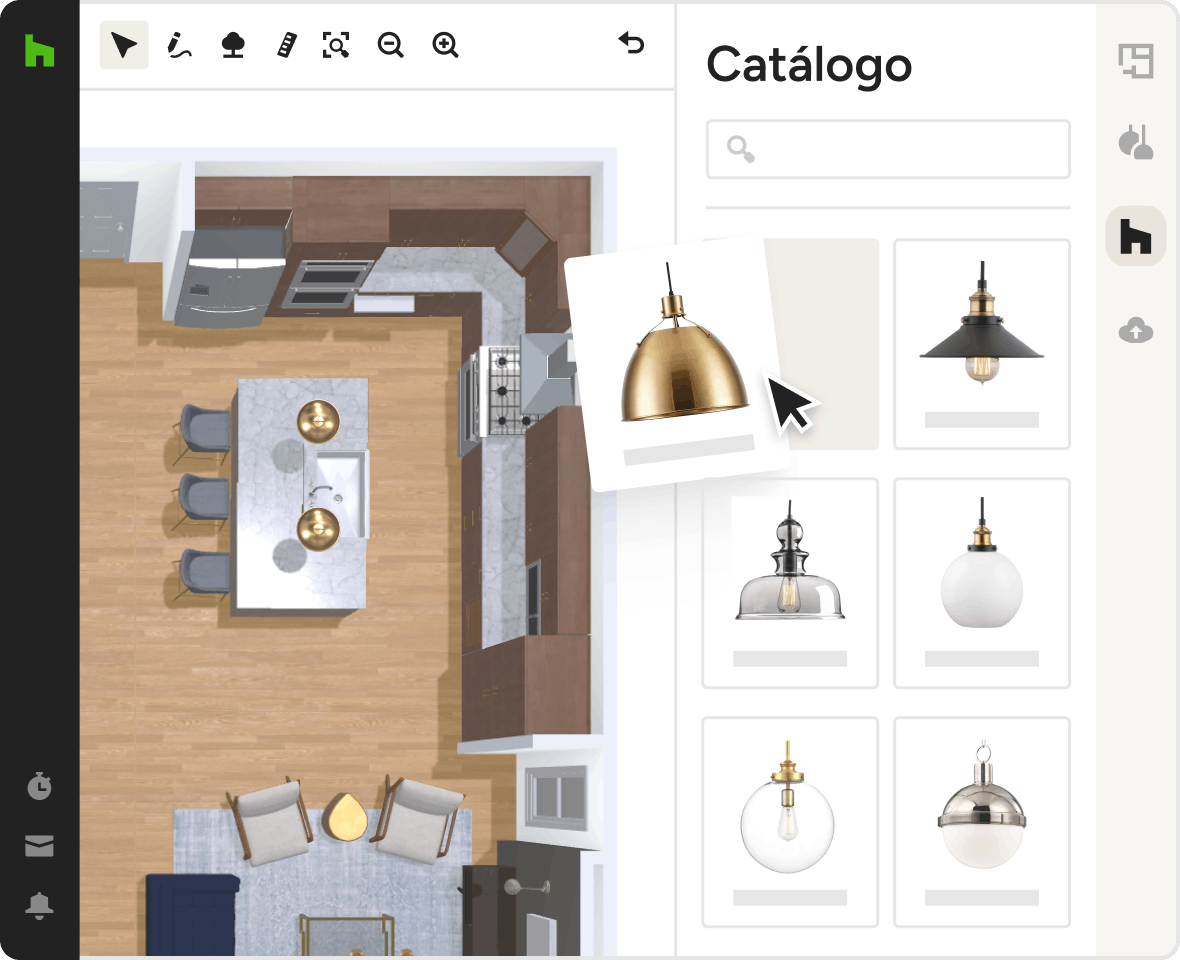Open the pendant lamps decor panel
Image resolution: width=1180 pixels, height=960 pixels.
[1136, 142]
